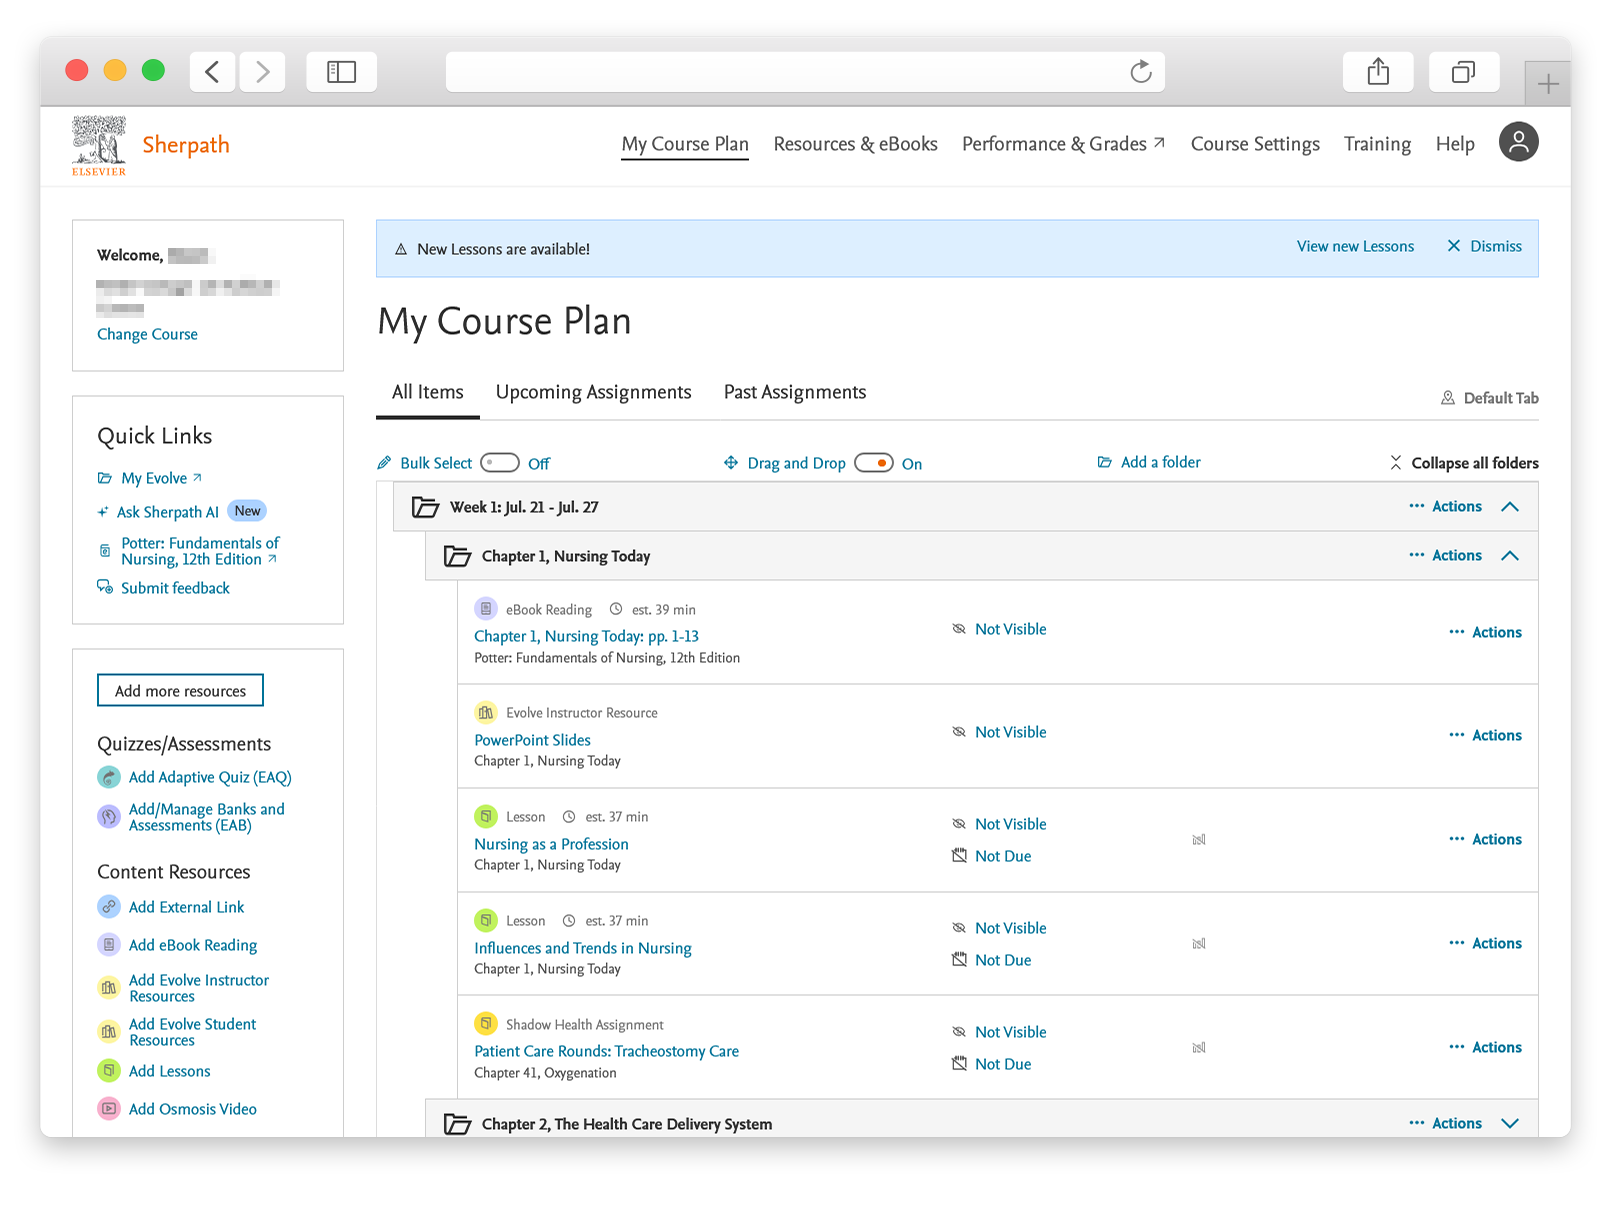Switch to Upcoming Assignments tab
This screenshot has width=1611, height=1215.
[x=593, y=392]
